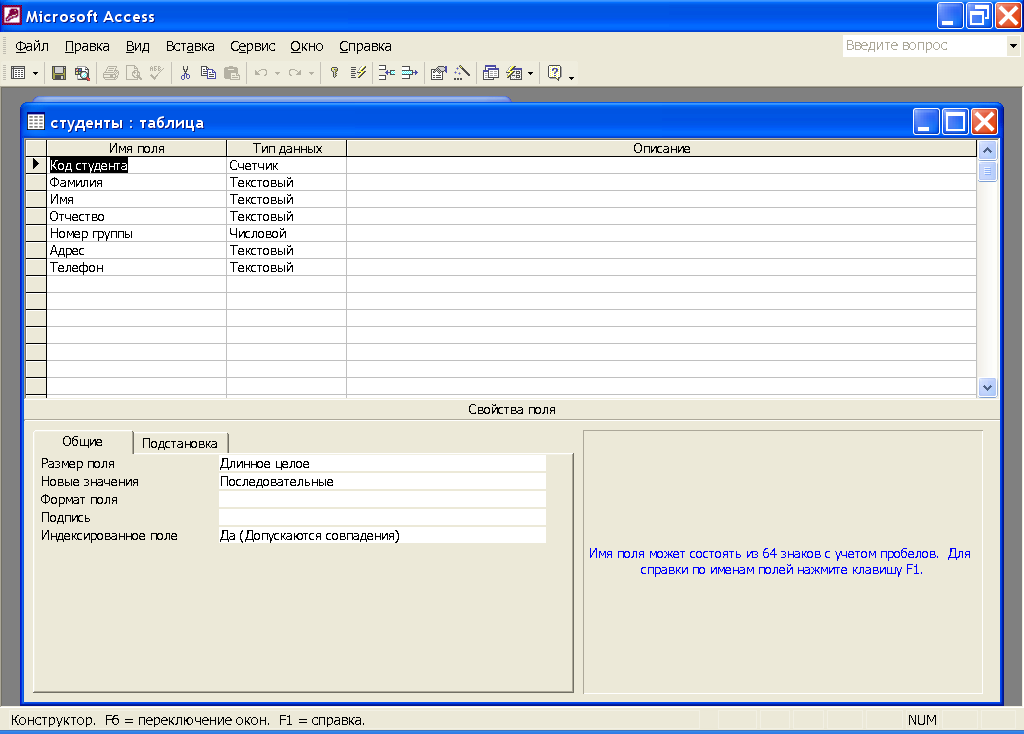Open the Справка menu
This screenshot has width=1024, height=734.
point(365,46)
